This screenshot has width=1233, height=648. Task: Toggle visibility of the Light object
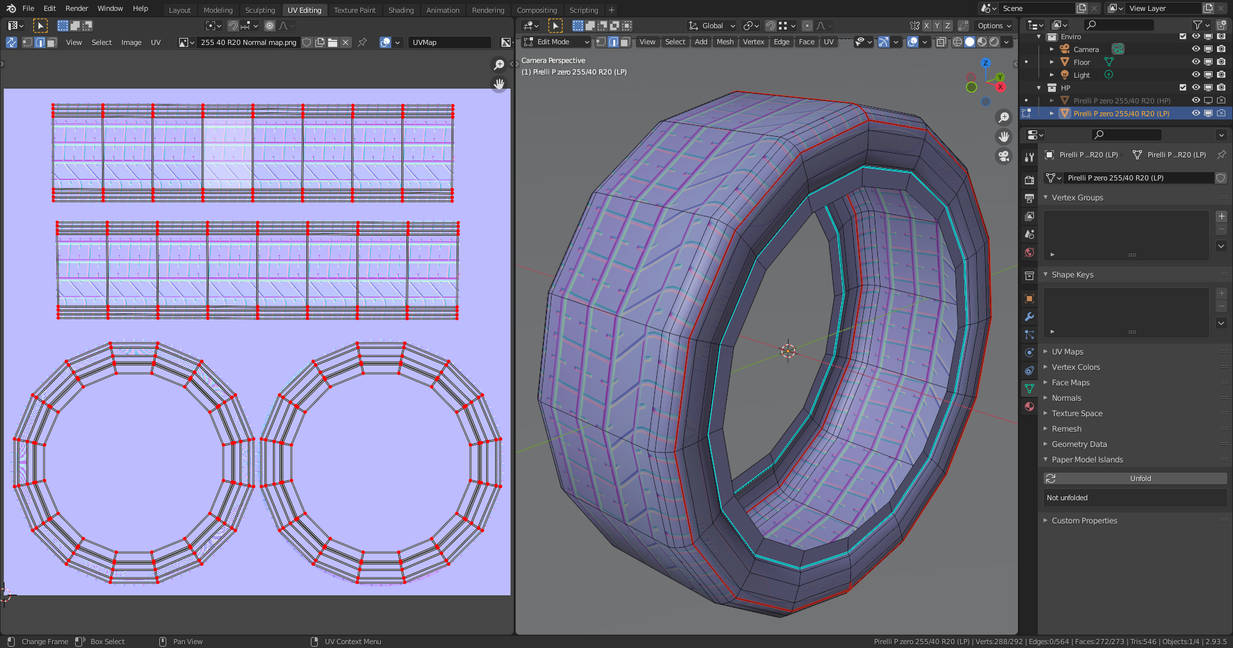(1195, 74)
